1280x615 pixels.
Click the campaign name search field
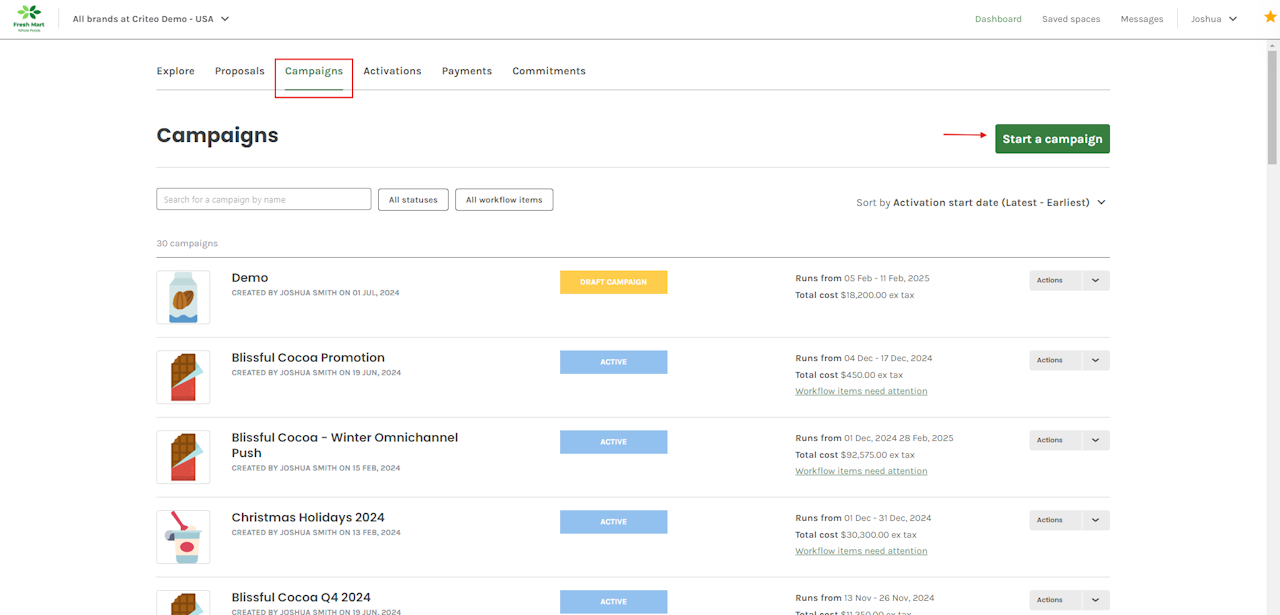[263, 200]
